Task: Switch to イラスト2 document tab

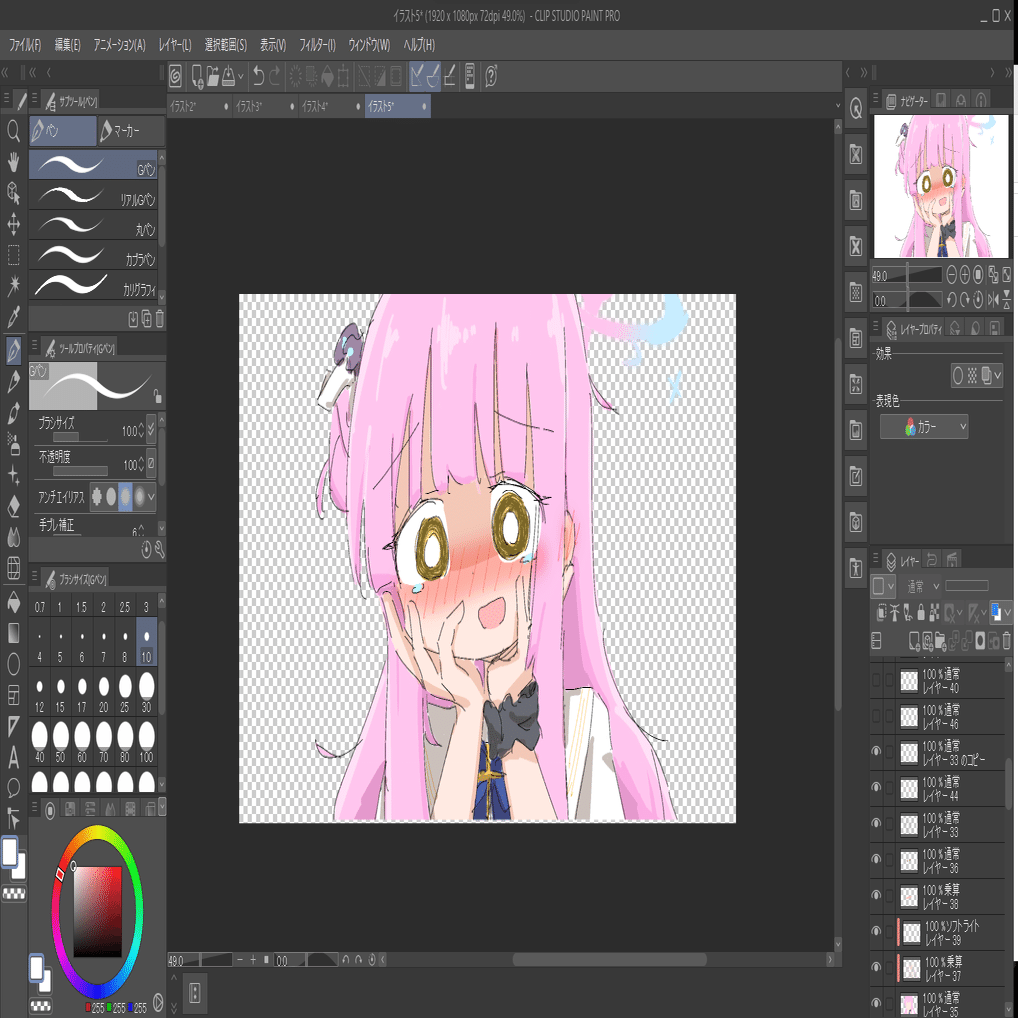Action: (x=199, y=106)
